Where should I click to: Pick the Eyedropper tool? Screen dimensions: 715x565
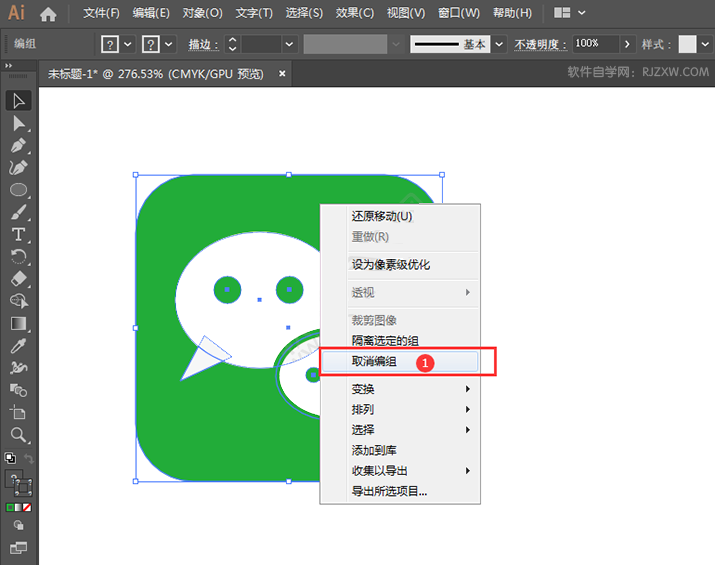click(x=18, y=346)
